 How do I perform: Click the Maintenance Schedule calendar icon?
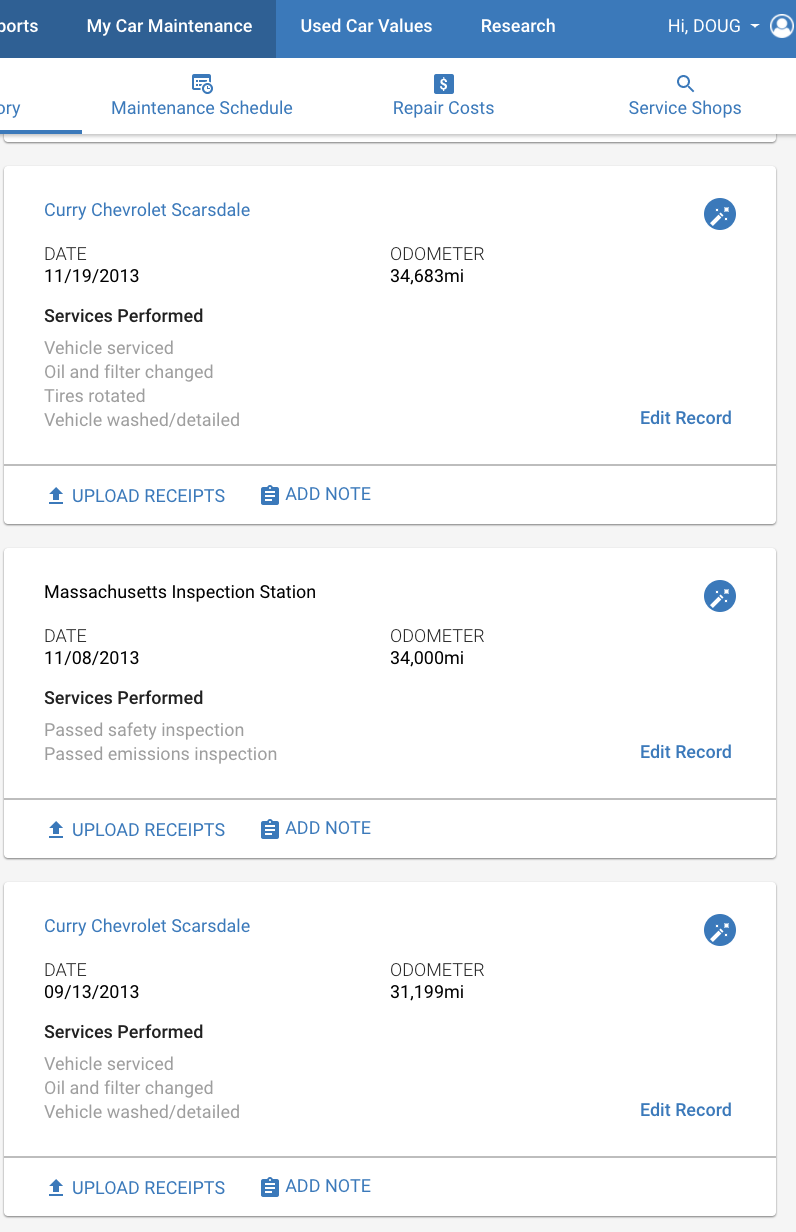(202, 84)
